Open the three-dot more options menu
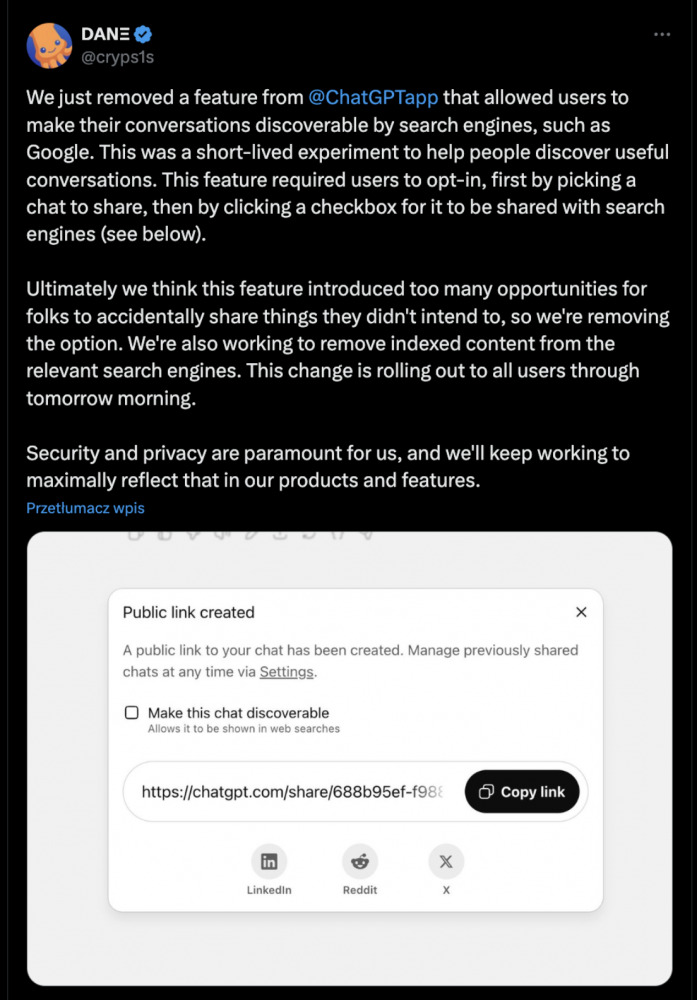Image resolution: width=697 pixels, height=1000 pixels. 662,34
